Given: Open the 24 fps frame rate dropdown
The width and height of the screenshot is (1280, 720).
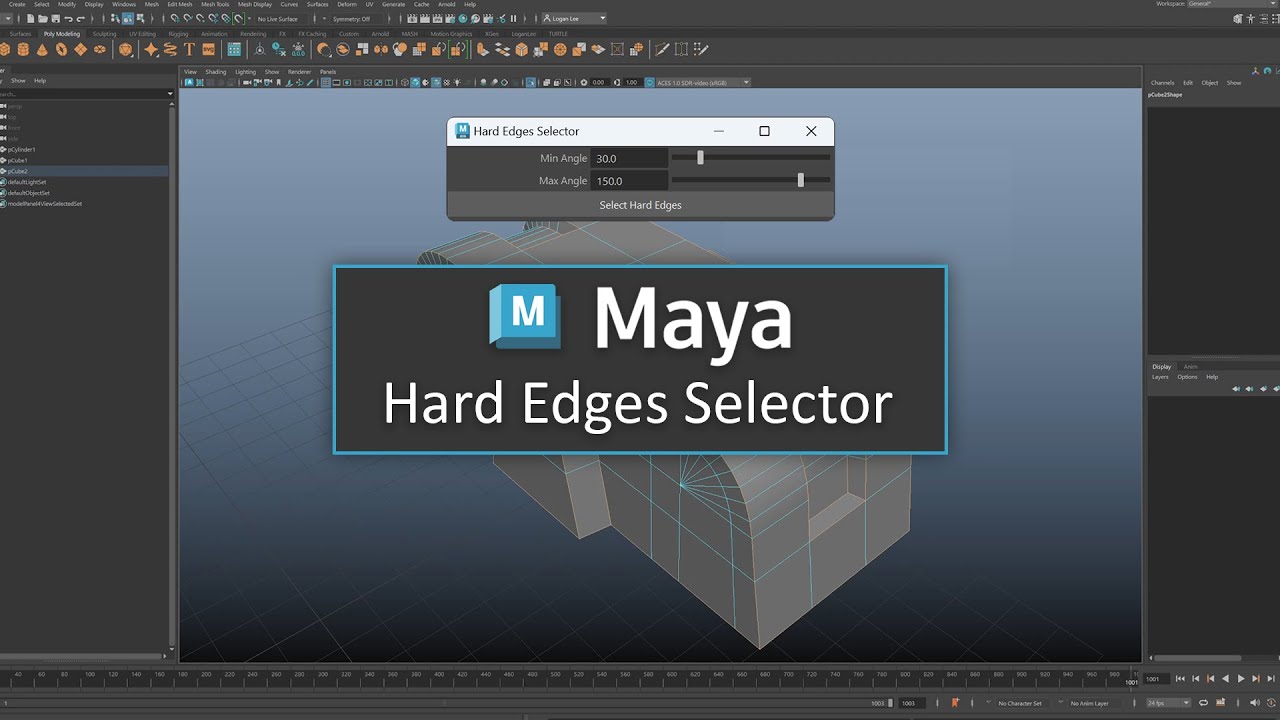Looking at the screenshot, I should 1168,703.
